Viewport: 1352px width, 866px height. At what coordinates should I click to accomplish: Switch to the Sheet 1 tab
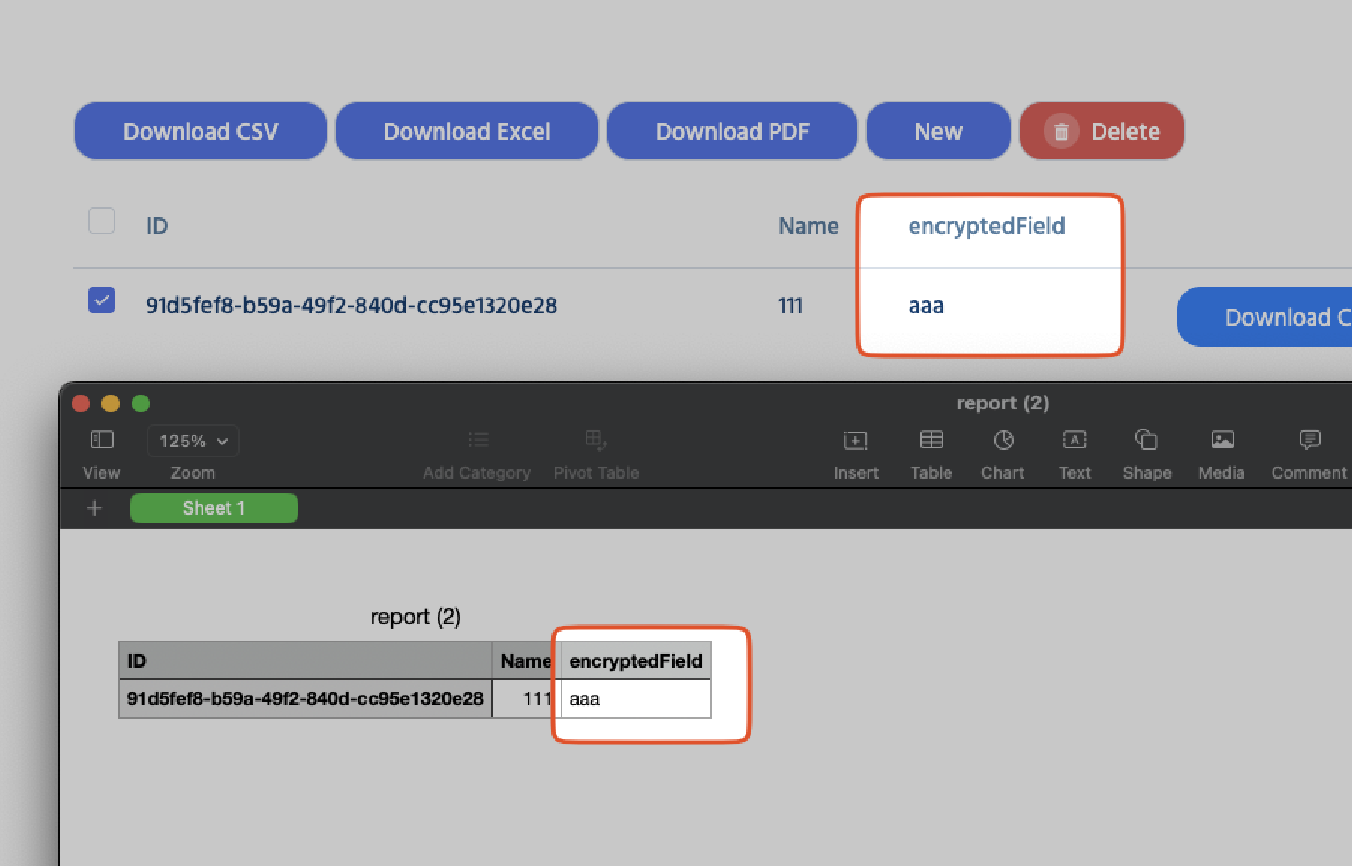(214, 508)
